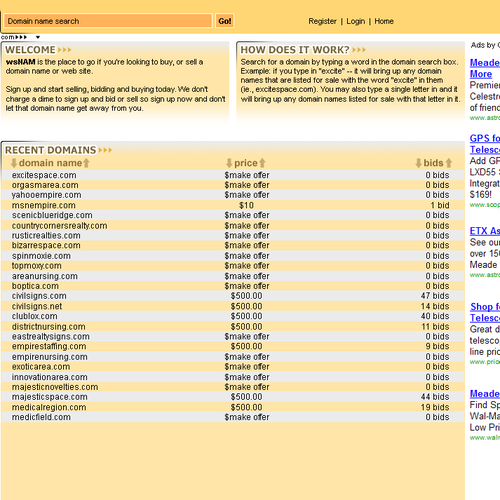The height and width of the screenshot is (500, 500).
Task: Click $500.00 price for clublox.com
Action: pyautogui.click(x=246, y=316)
